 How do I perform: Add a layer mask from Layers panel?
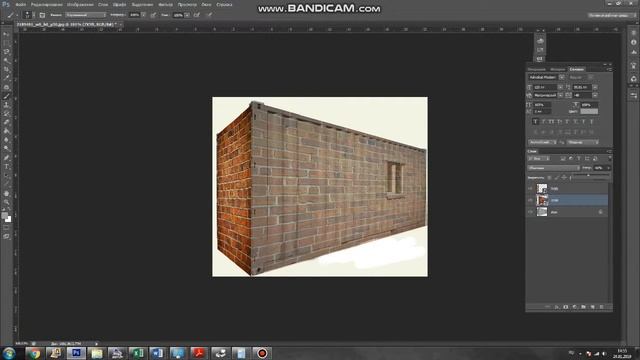(566, 307)
